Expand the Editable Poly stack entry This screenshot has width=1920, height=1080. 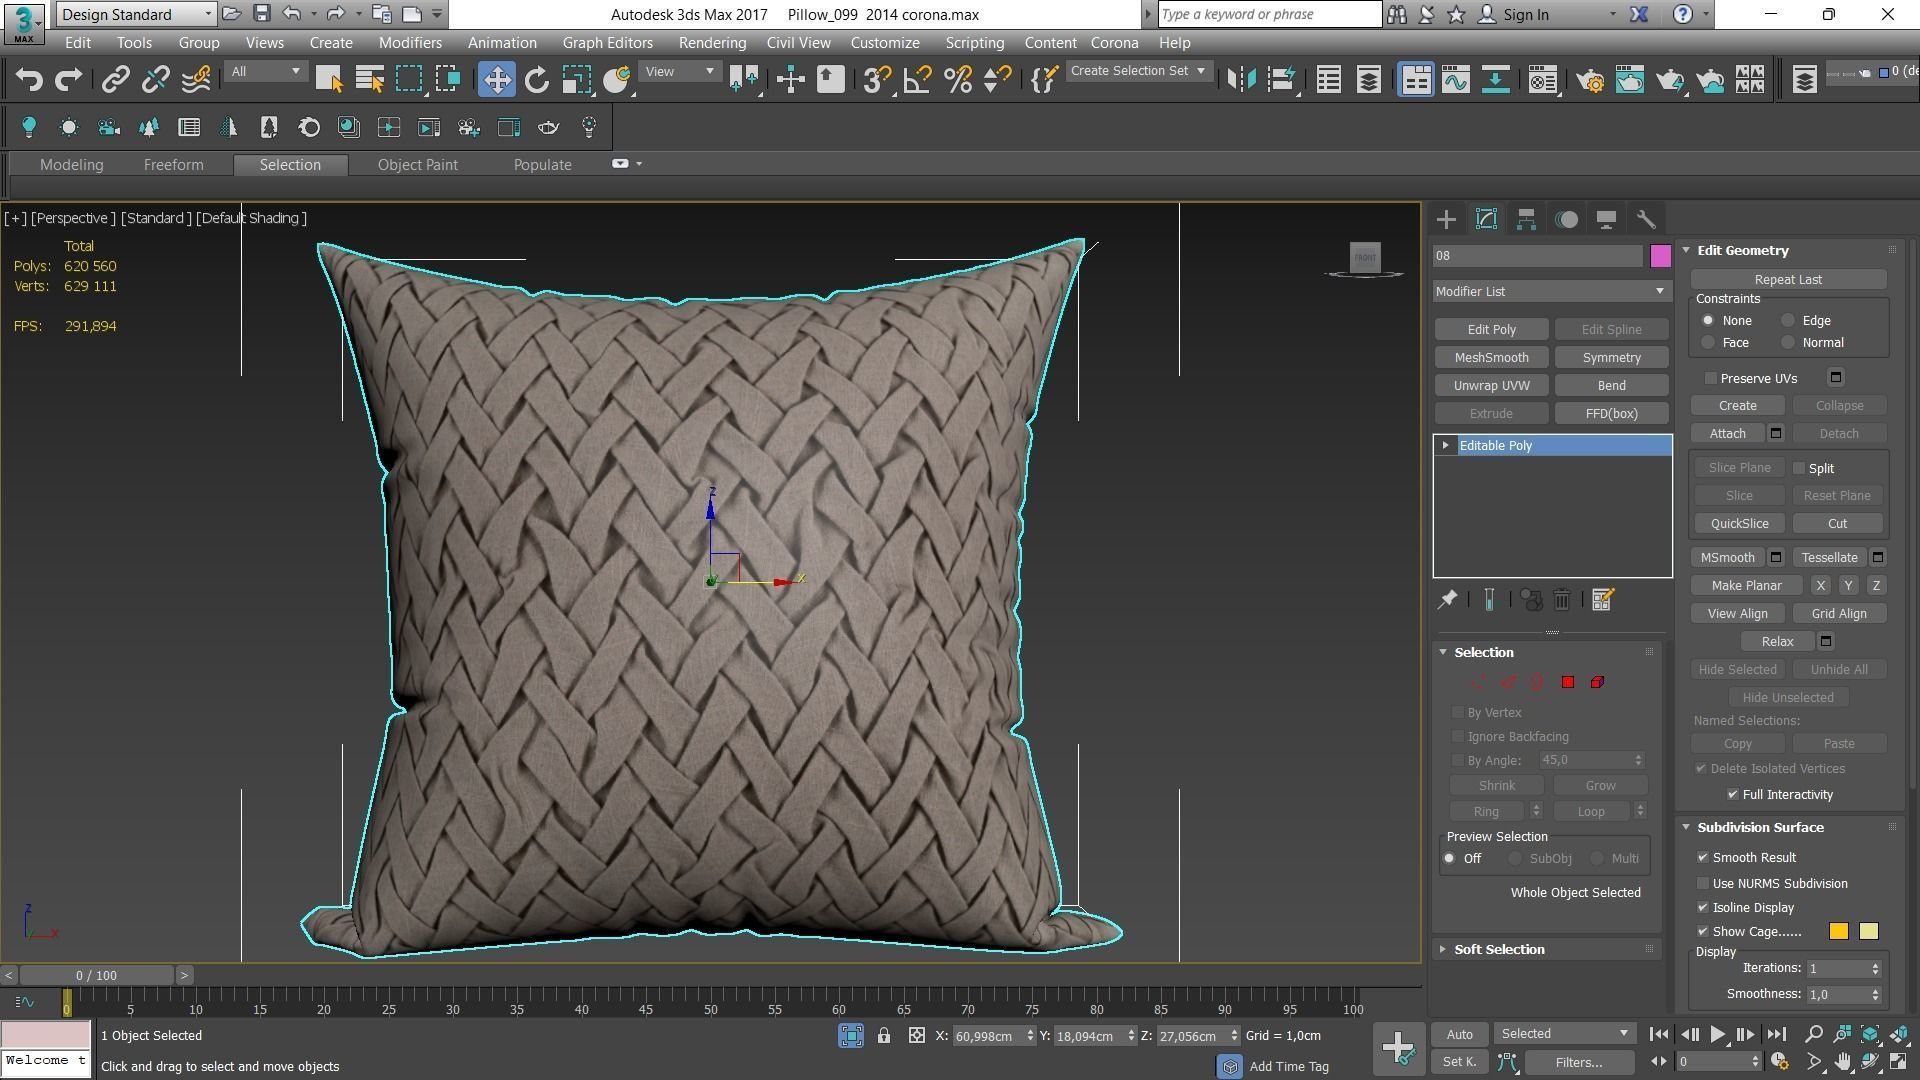[1445, 445]
